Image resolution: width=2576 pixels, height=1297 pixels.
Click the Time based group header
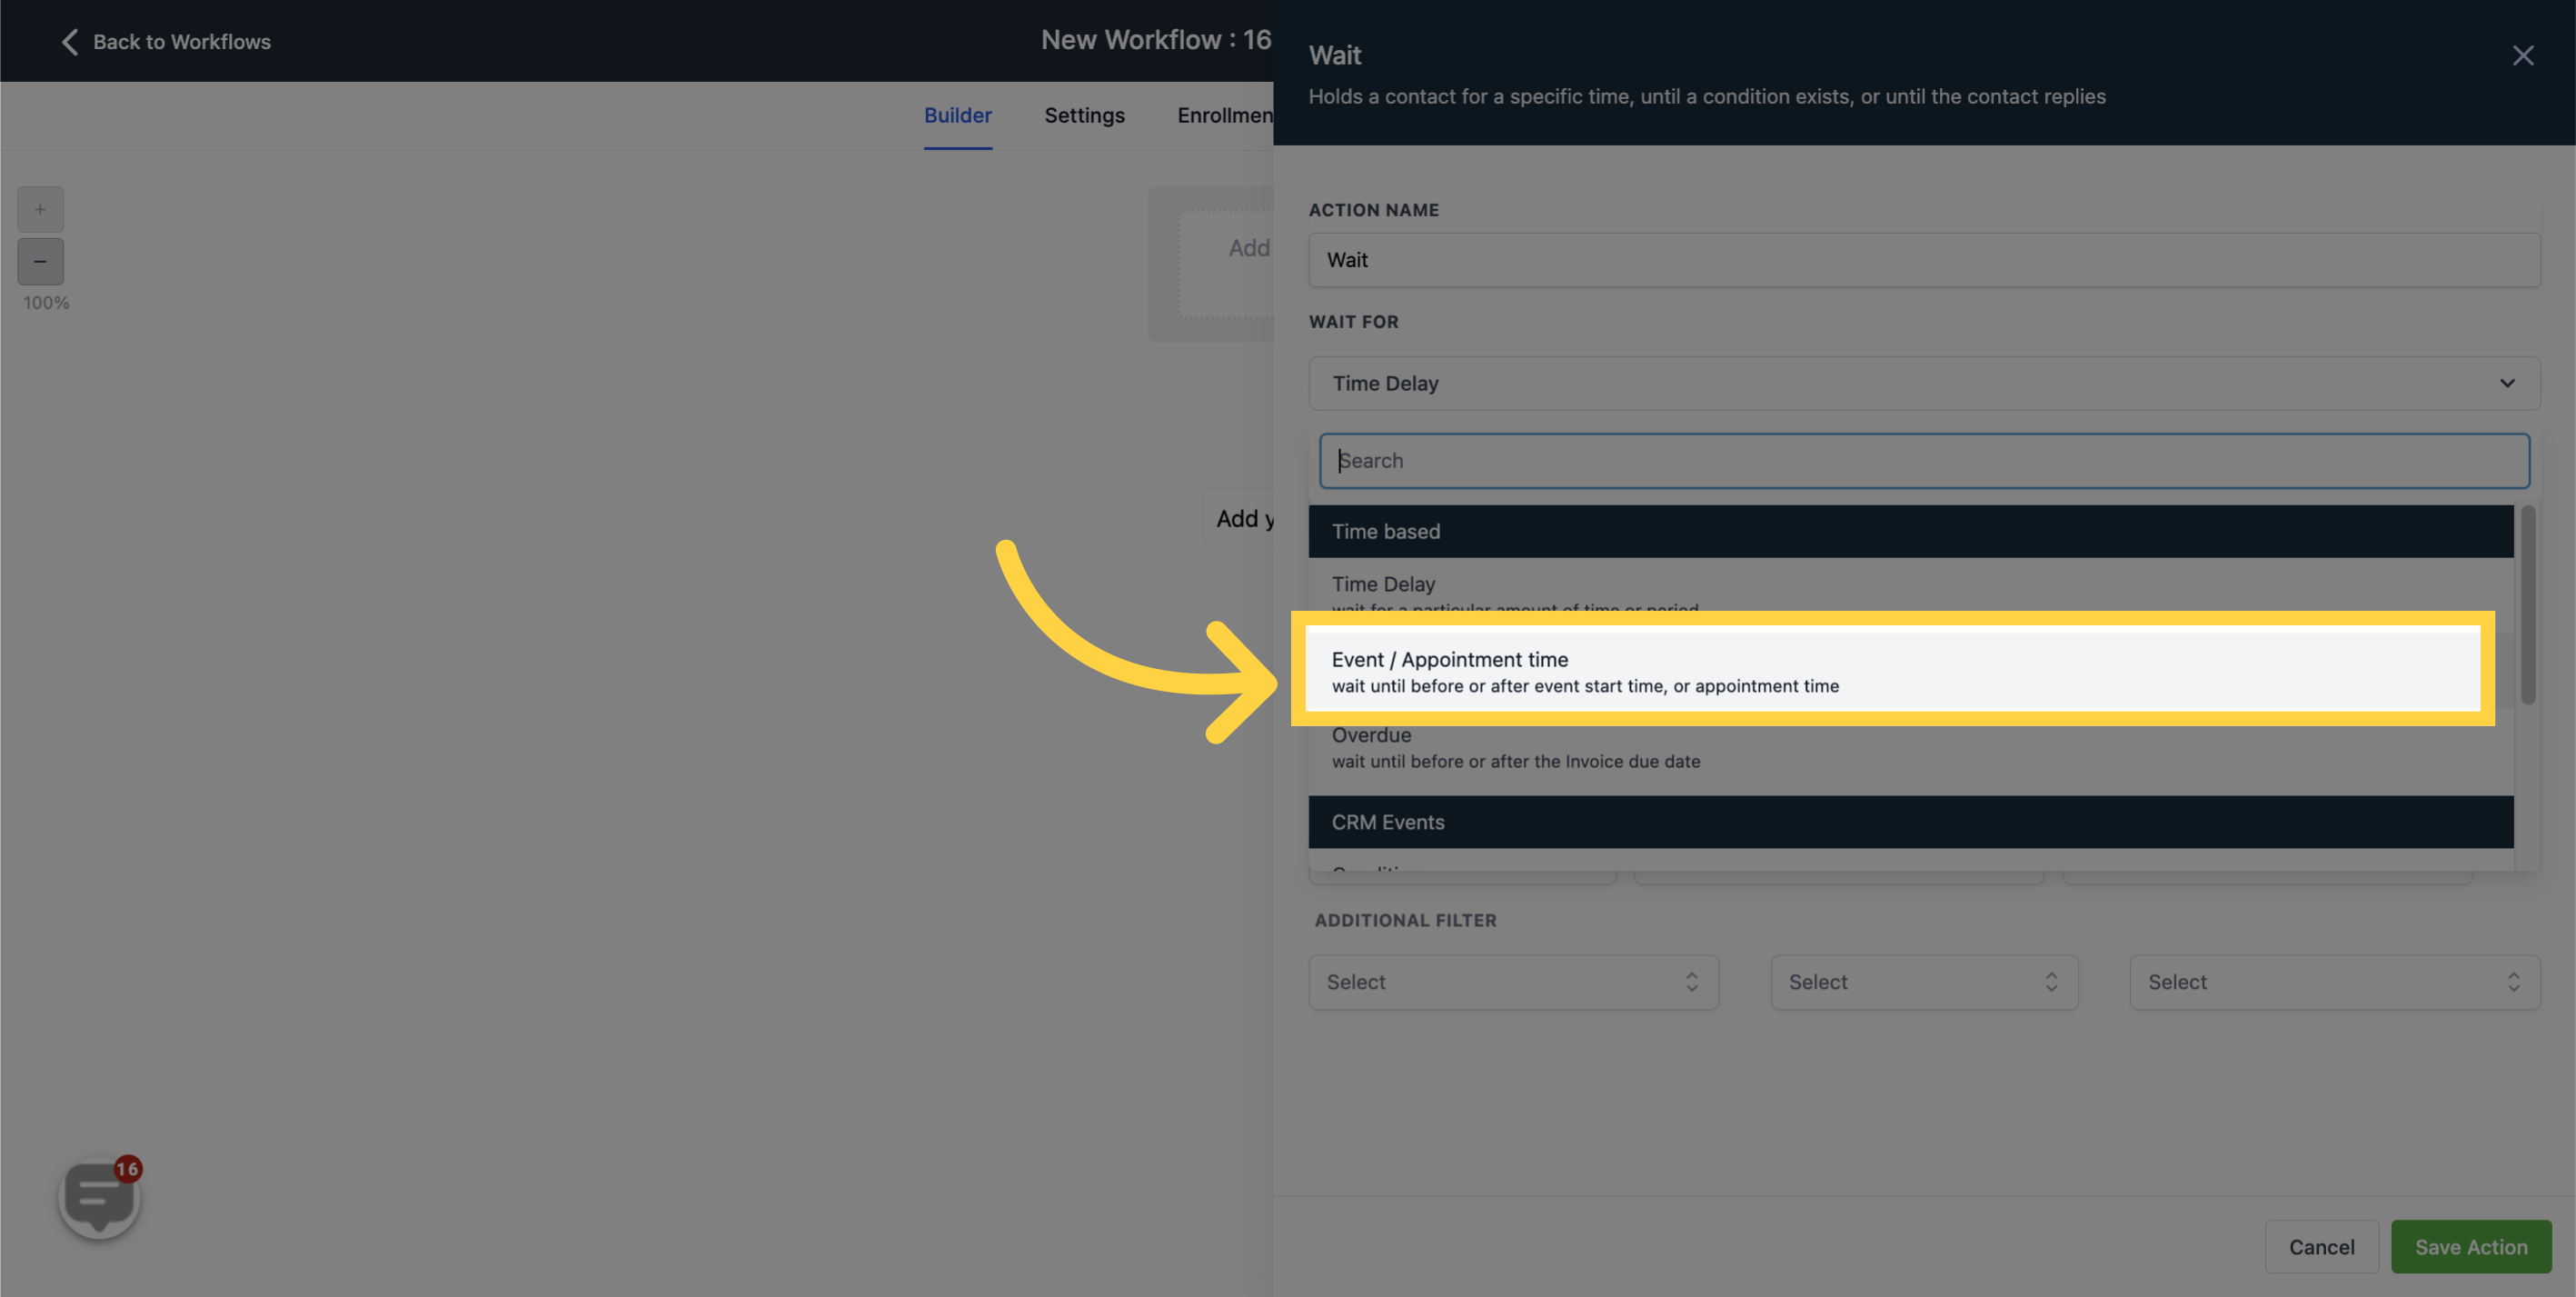pyautogui.click(x=1910, y=531)
